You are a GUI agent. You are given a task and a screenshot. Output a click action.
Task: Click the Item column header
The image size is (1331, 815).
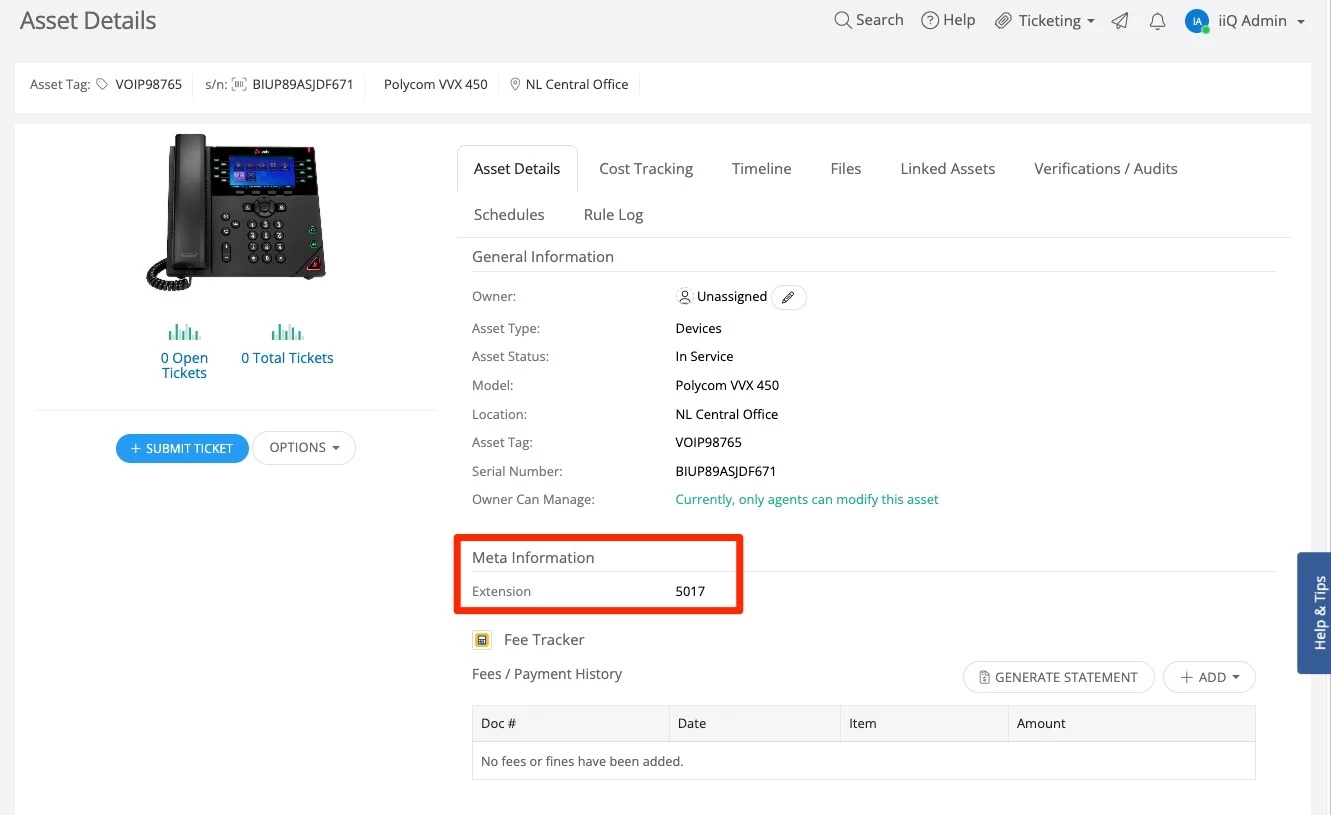(x=924, y=723)
